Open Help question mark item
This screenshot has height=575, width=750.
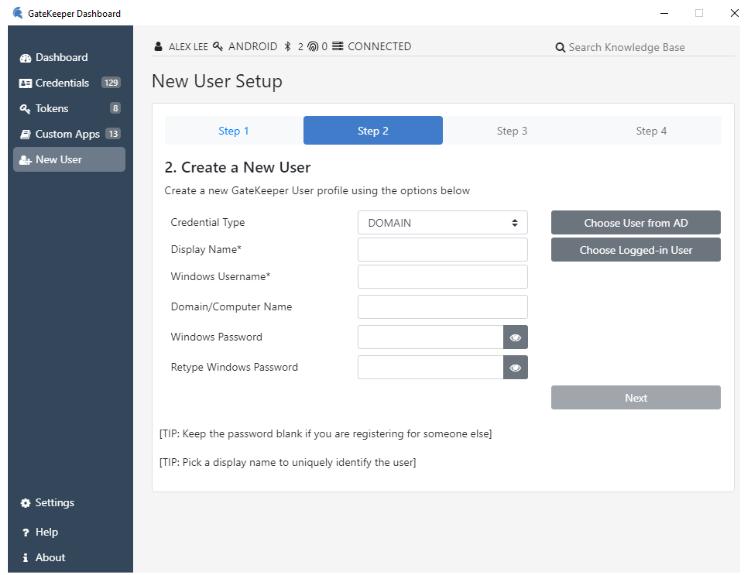tap(26, 532)
